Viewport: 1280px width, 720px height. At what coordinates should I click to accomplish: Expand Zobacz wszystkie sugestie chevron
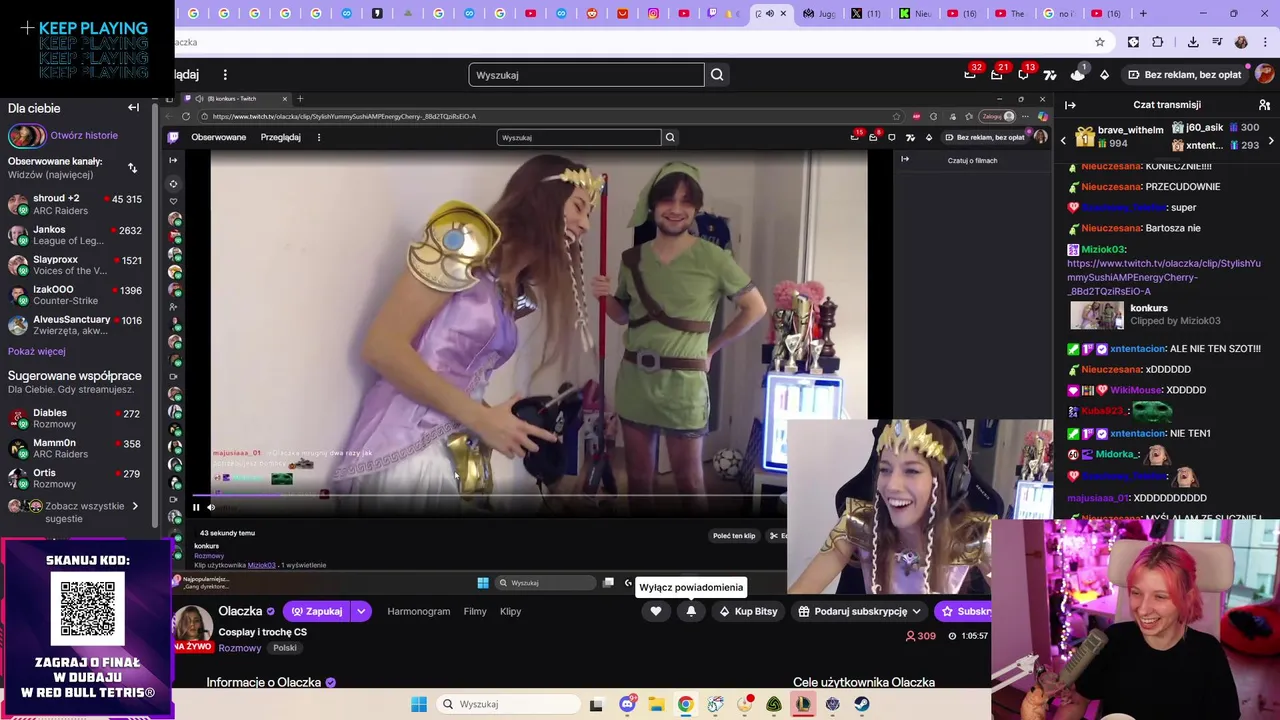click(135, 506)
